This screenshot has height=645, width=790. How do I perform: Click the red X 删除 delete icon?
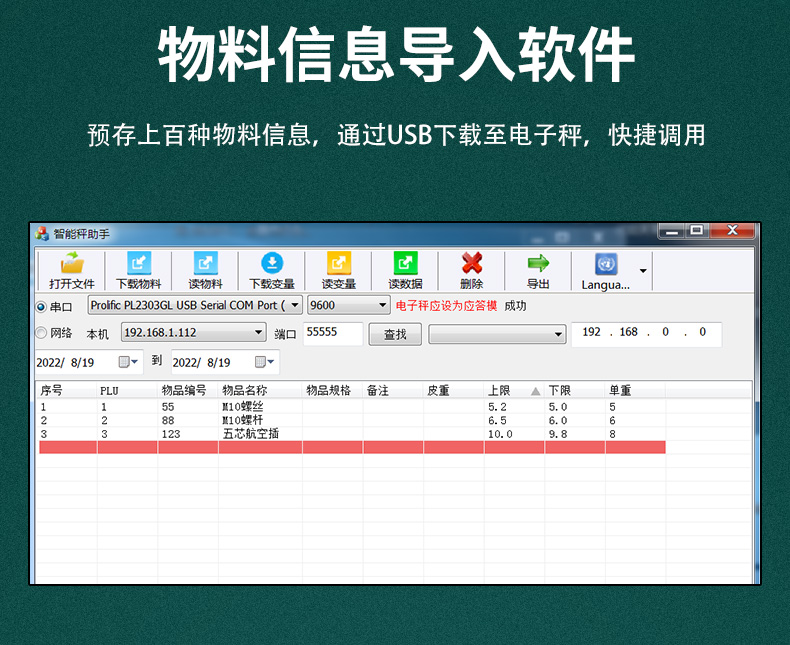coord(471,263)
